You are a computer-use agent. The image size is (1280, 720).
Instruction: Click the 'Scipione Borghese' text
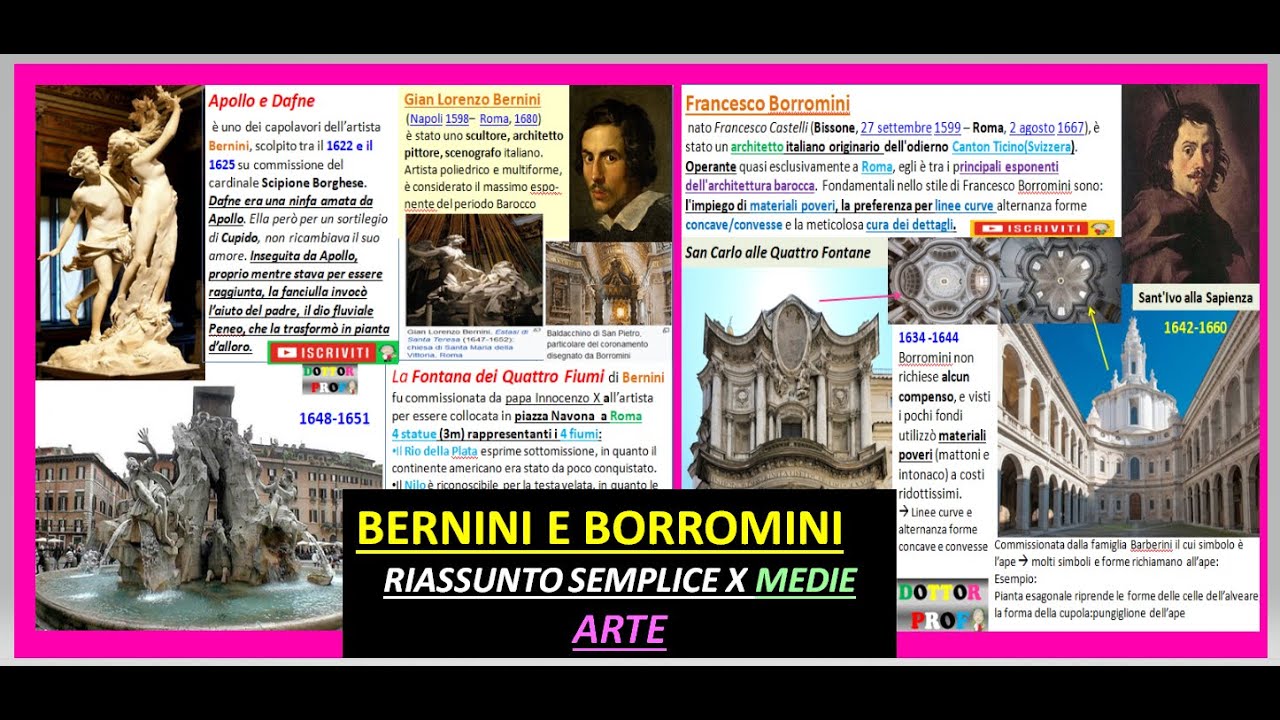[313, 183]
